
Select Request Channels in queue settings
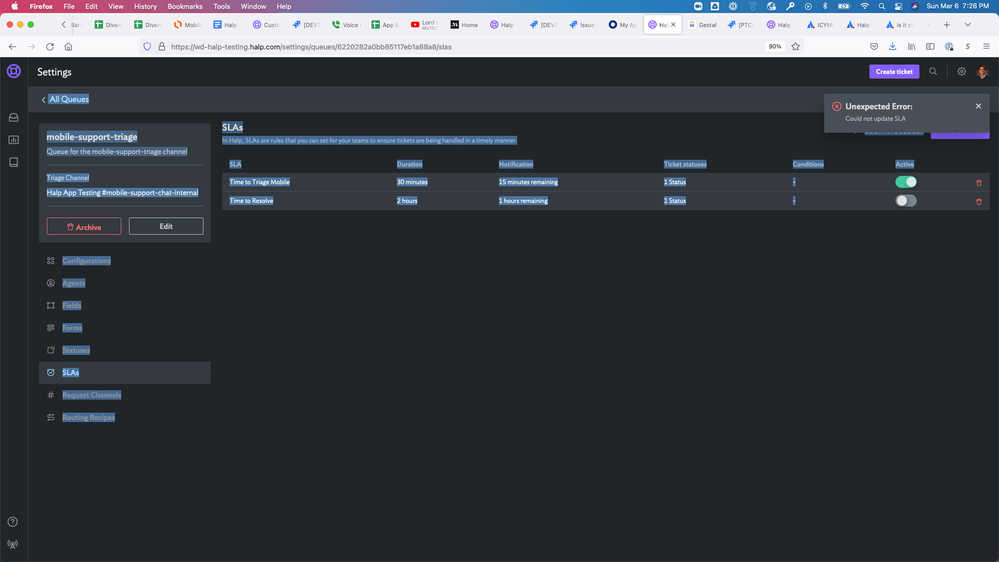(92, 395)
